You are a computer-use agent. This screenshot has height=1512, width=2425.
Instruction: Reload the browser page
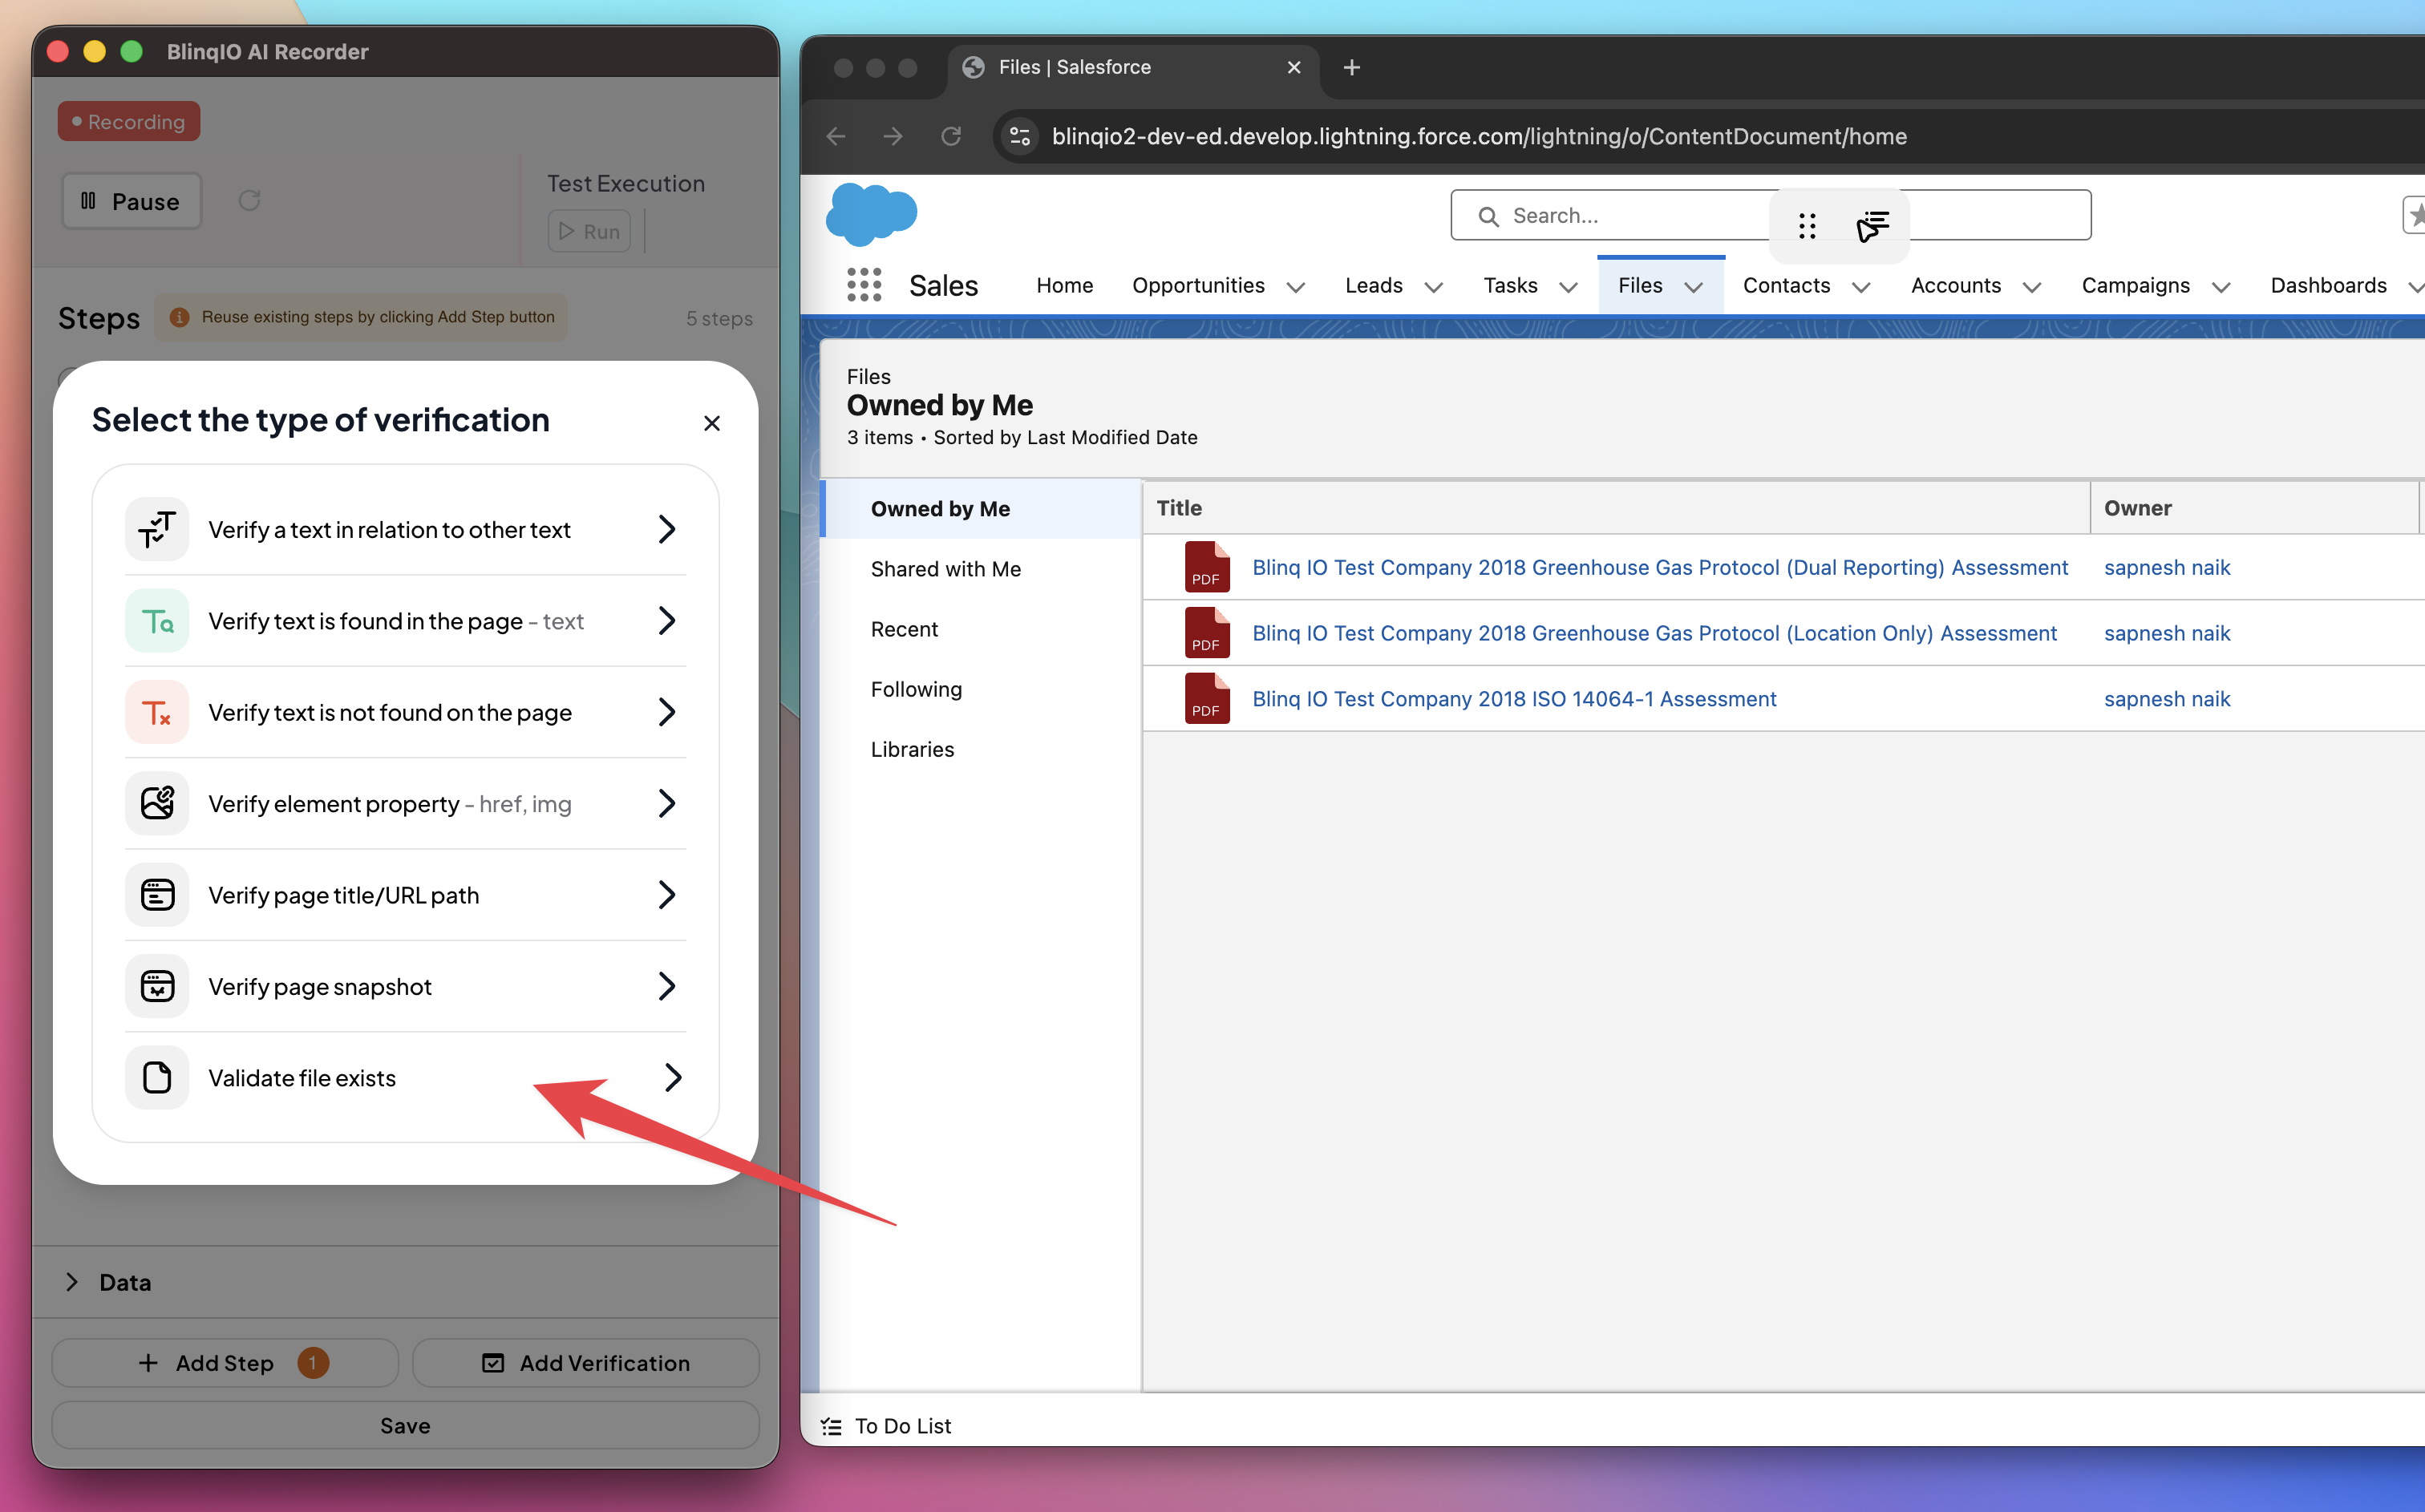coord(951,136)
